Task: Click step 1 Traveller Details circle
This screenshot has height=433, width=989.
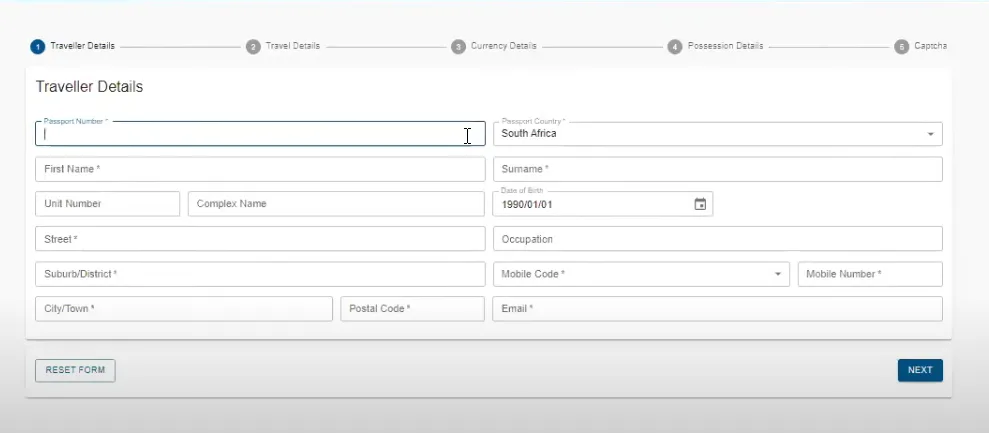Action: pos(37,47)
